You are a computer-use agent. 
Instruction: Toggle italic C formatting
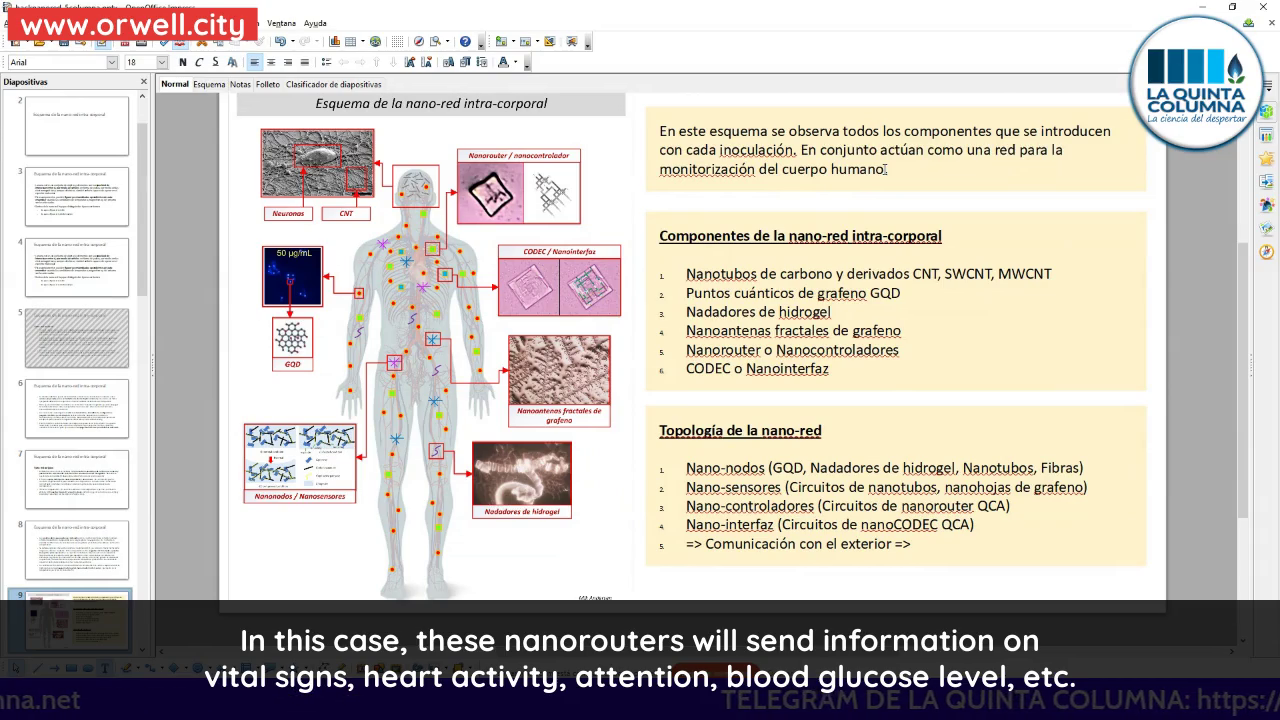coord(199,62)
